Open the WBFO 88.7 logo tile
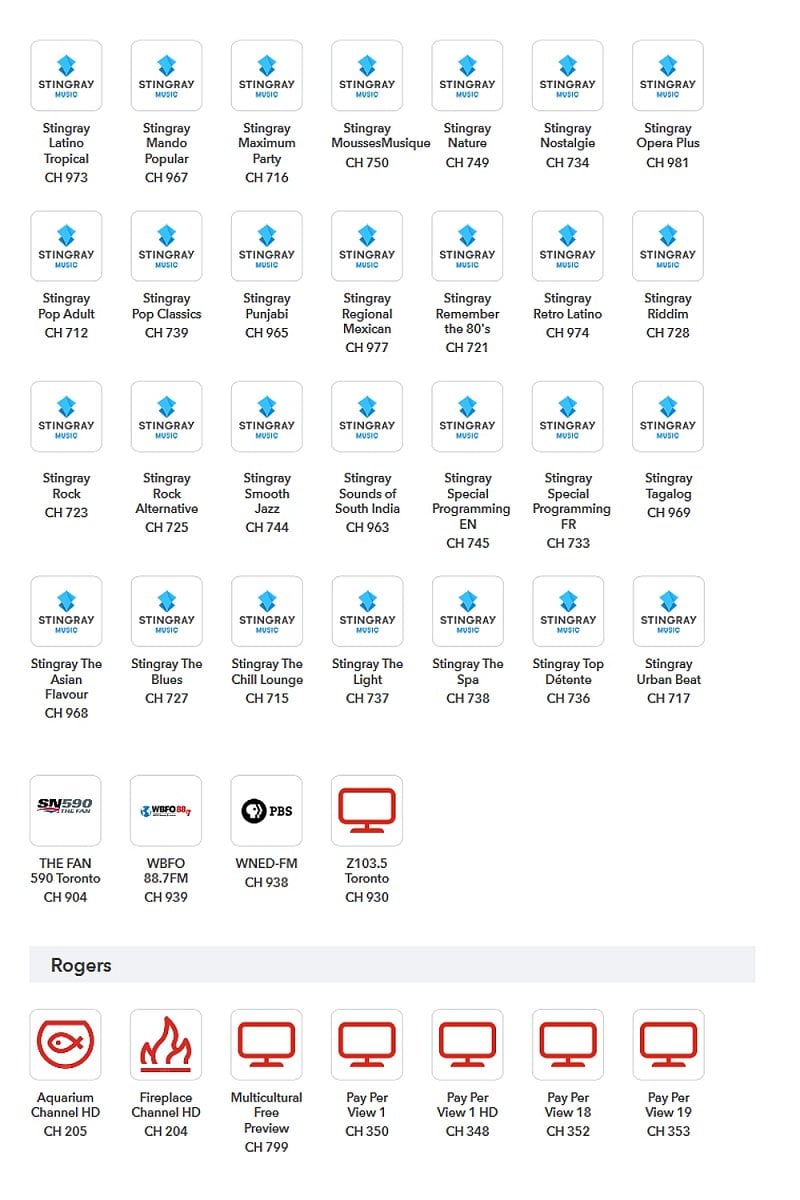The height and width of the screenshot is (1200, 800). [166, 810]
